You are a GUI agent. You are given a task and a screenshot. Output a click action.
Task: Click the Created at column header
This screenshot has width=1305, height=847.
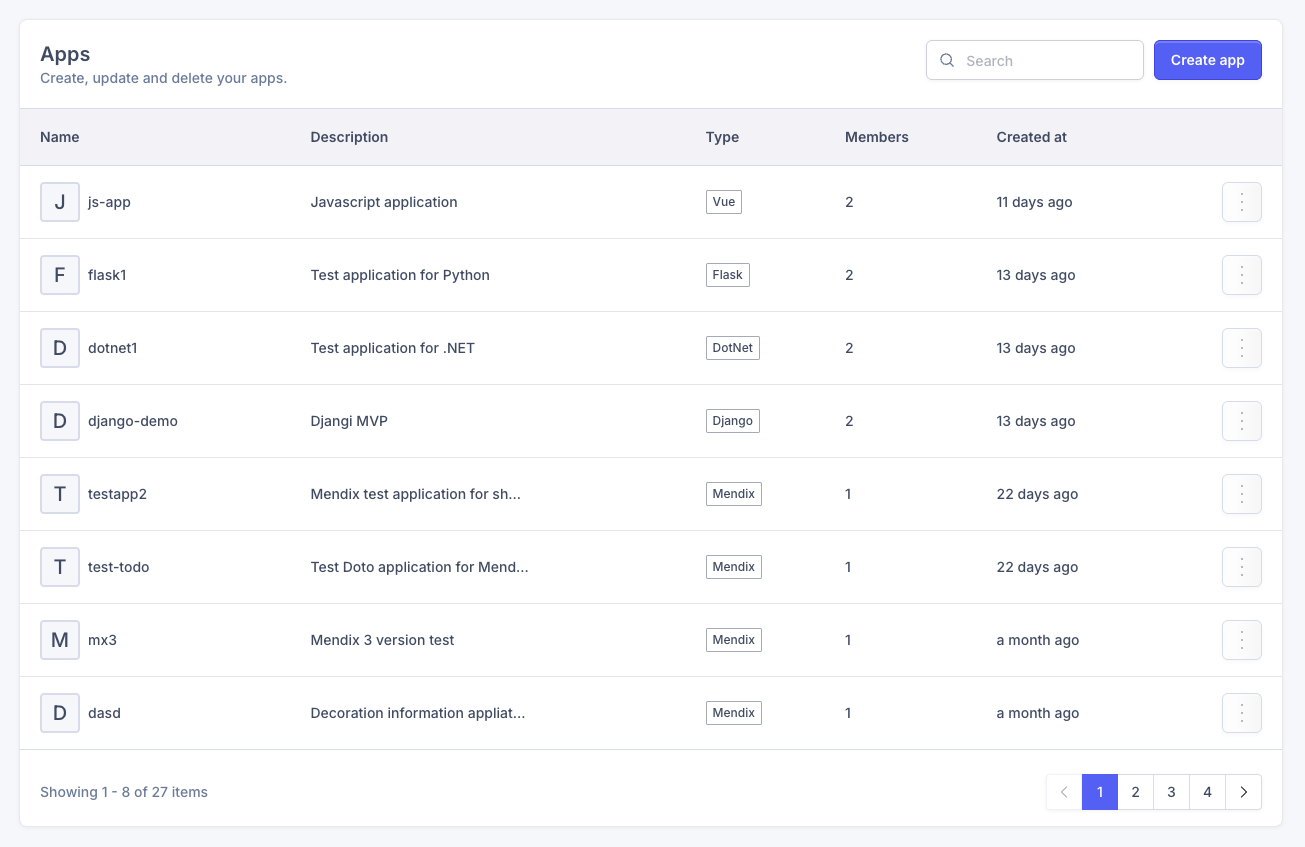click(1031, 137)
